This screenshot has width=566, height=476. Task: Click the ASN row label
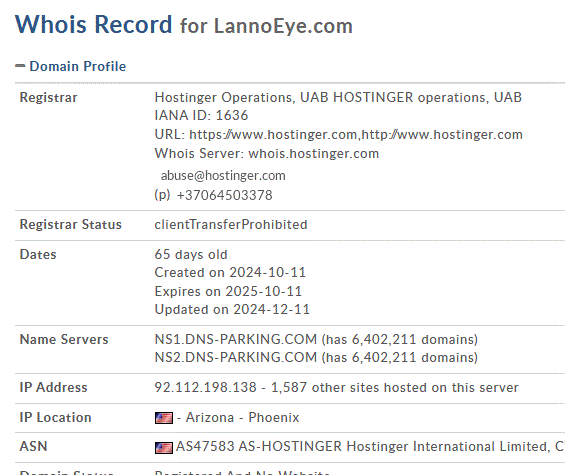33,446
